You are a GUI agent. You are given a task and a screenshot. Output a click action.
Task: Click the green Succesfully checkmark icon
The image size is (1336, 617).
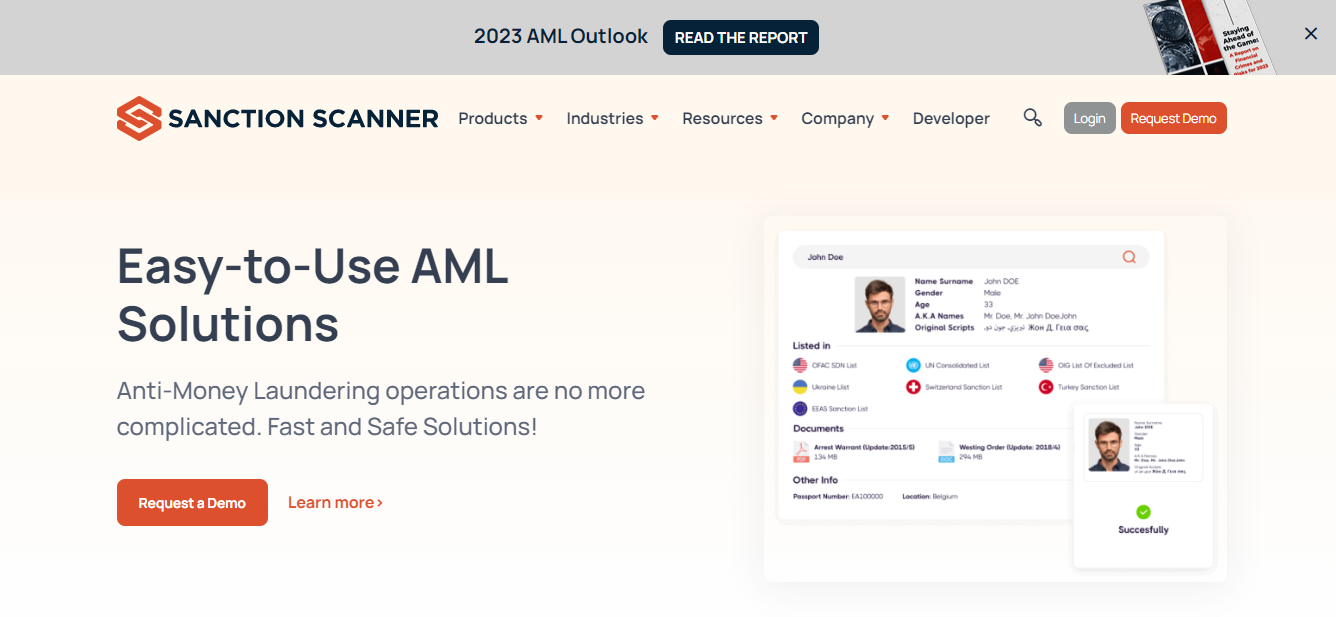[x=1143, y=512]
